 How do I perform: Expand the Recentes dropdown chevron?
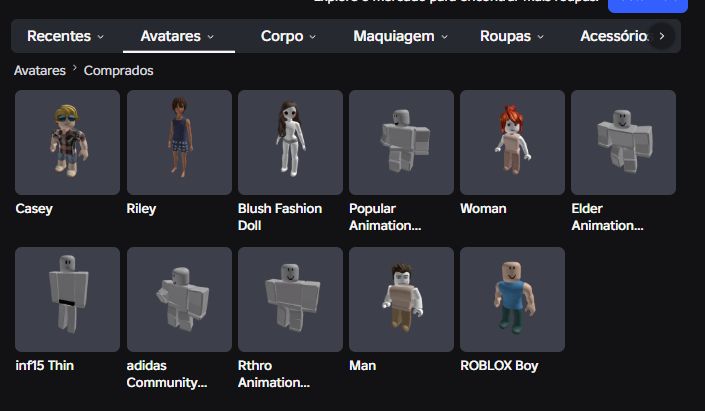(101, 37)
